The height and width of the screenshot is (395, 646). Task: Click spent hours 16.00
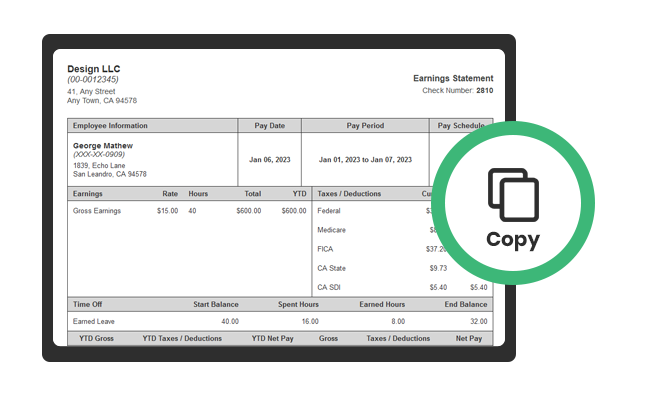pyautogui.click(x=310, y=322)
